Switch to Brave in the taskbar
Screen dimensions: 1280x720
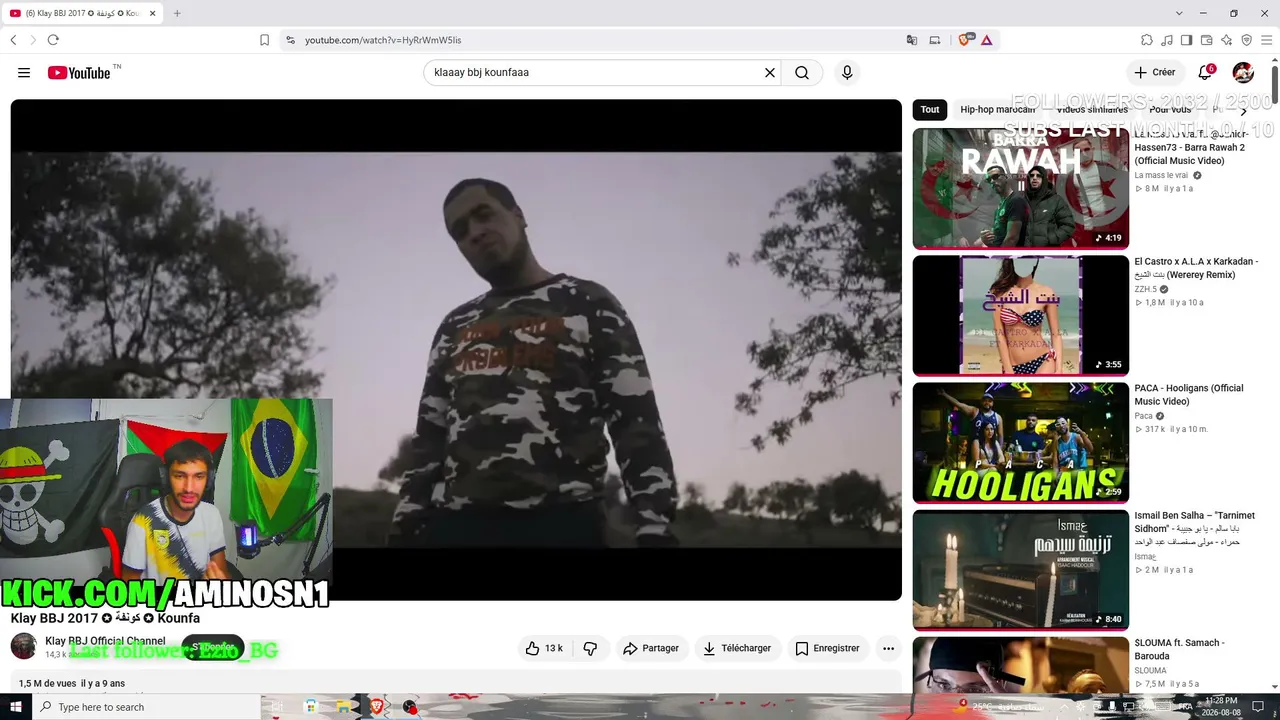coord(377,707)
